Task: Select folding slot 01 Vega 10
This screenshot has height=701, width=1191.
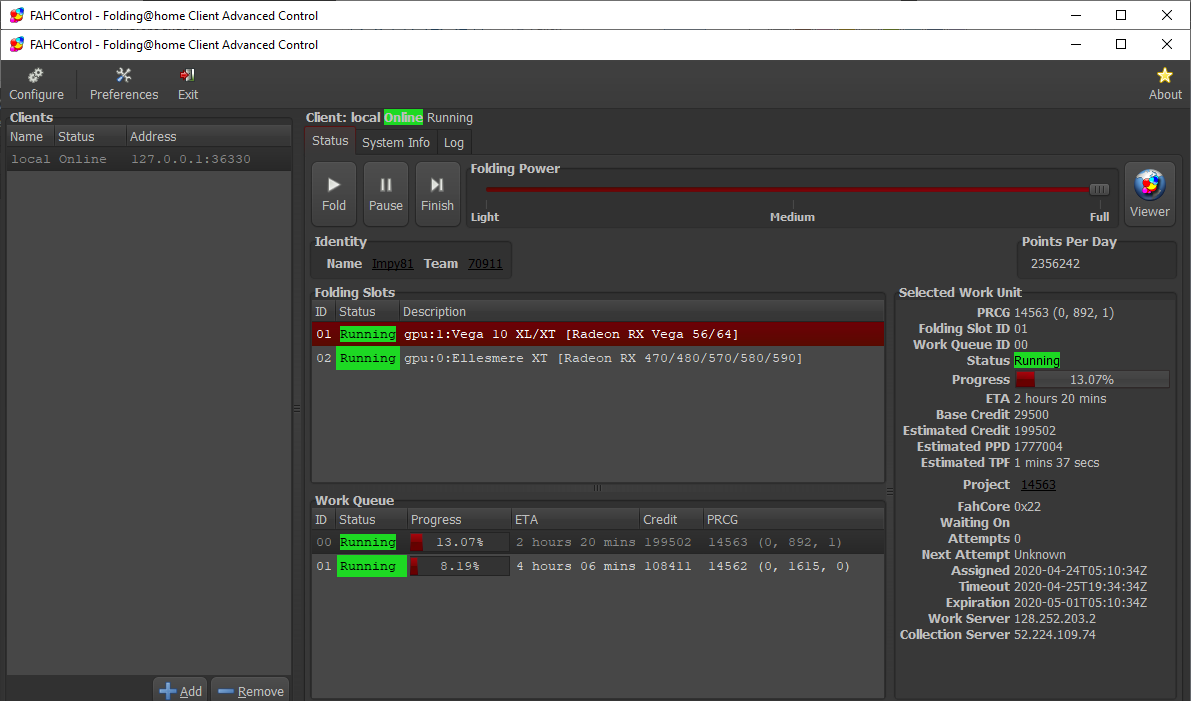Action: 598,334
